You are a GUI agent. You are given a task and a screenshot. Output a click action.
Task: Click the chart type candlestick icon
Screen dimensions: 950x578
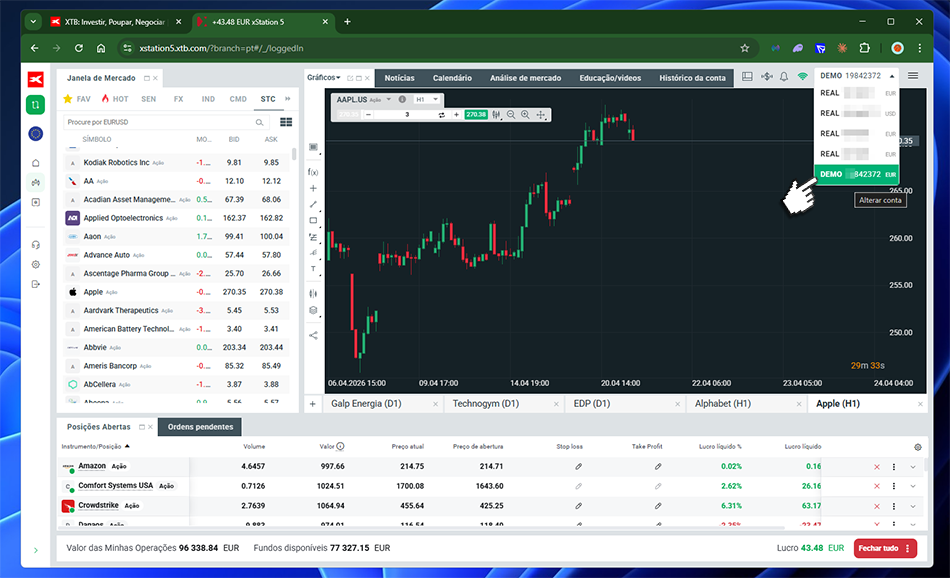pos(496,115)
